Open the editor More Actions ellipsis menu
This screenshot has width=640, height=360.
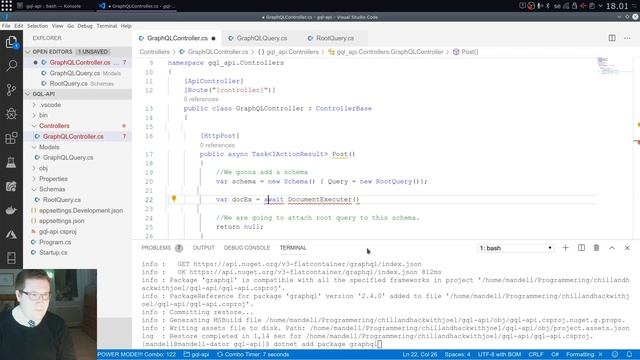click(x=627, y=38)
